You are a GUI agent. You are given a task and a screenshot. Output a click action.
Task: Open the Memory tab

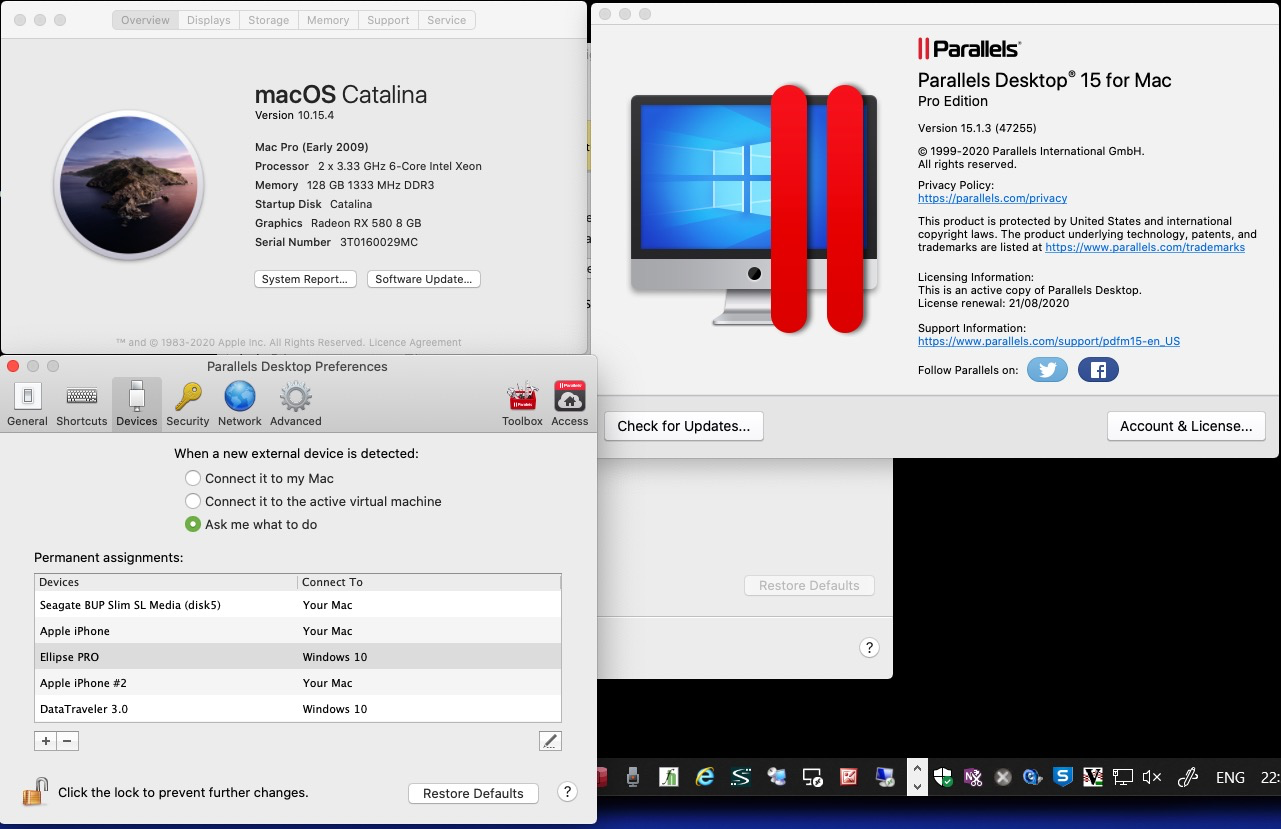tap(328, 20)
